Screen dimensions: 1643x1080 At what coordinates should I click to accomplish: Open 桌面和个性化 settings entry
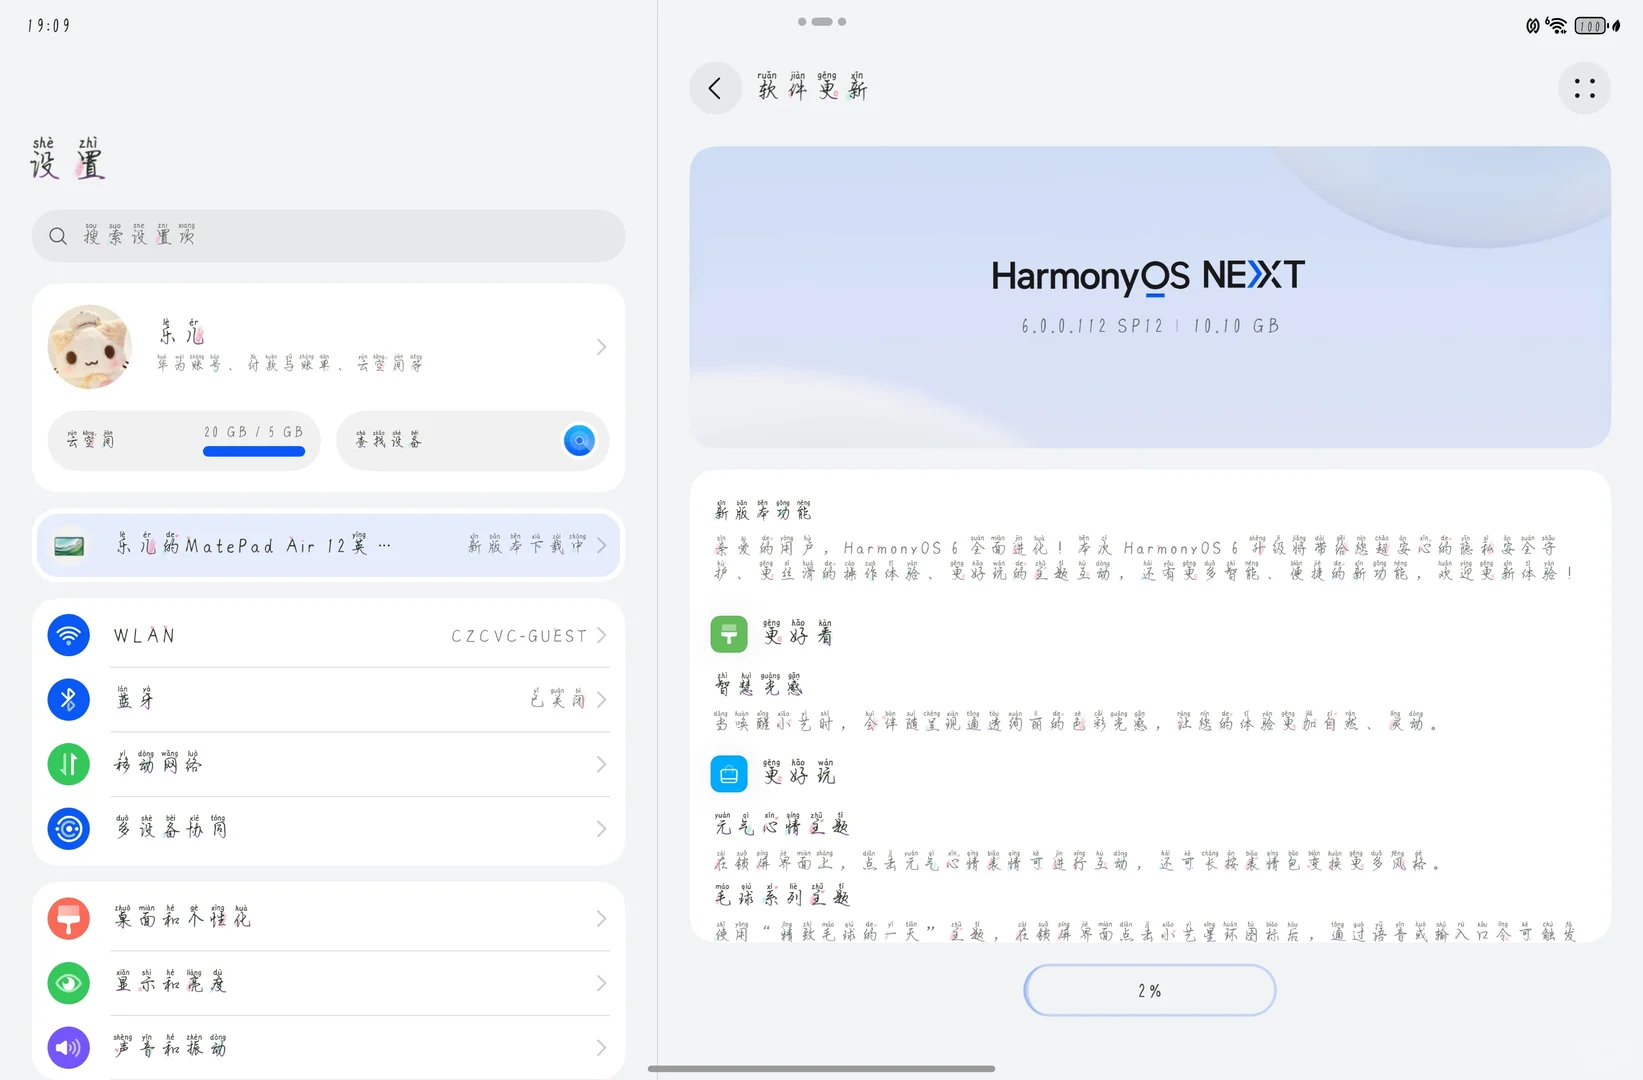pyautogui.click(x=328, y=918)
